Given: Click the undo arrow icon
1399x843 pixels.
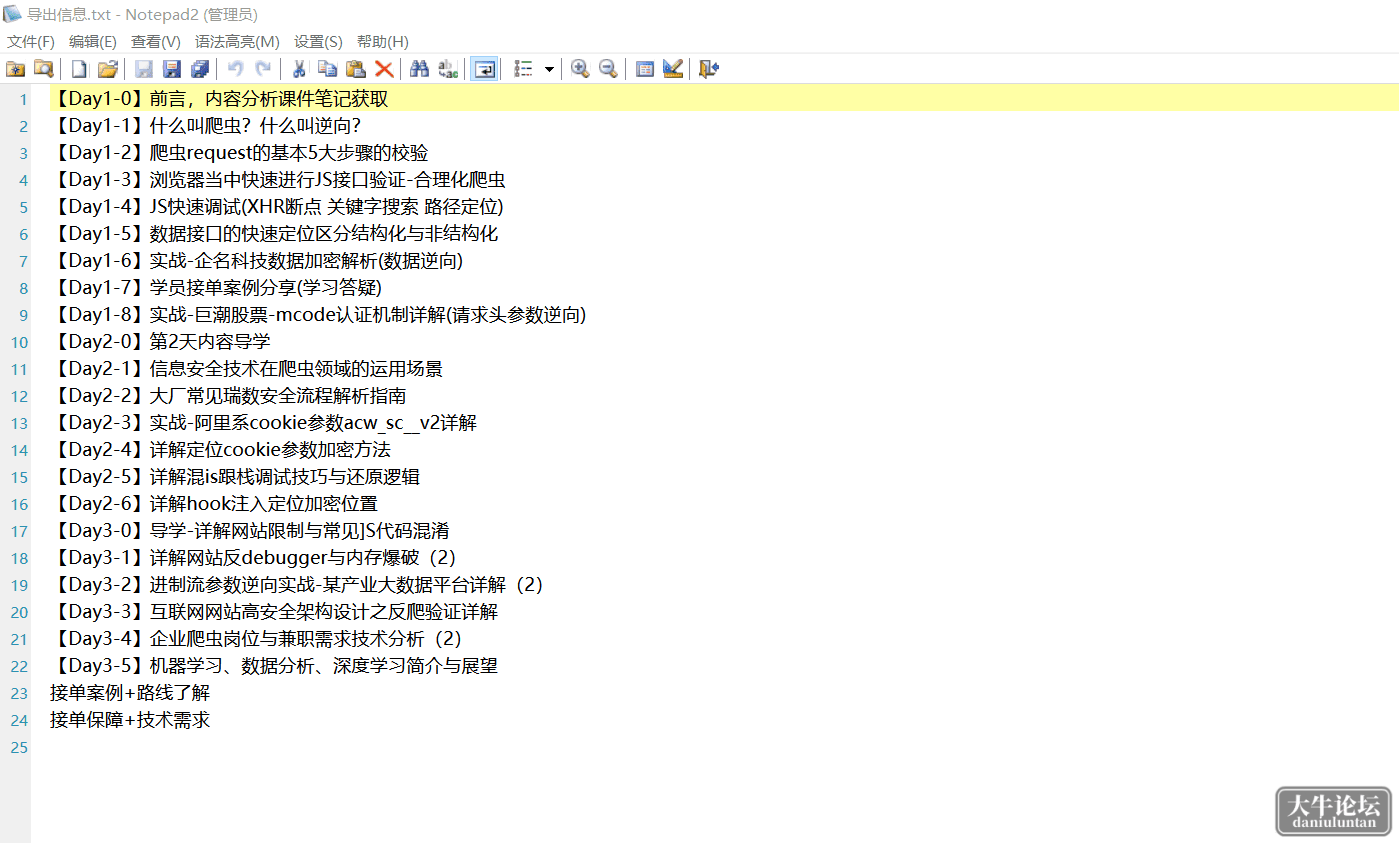Looking at the screenshot, I should [235, 69].
